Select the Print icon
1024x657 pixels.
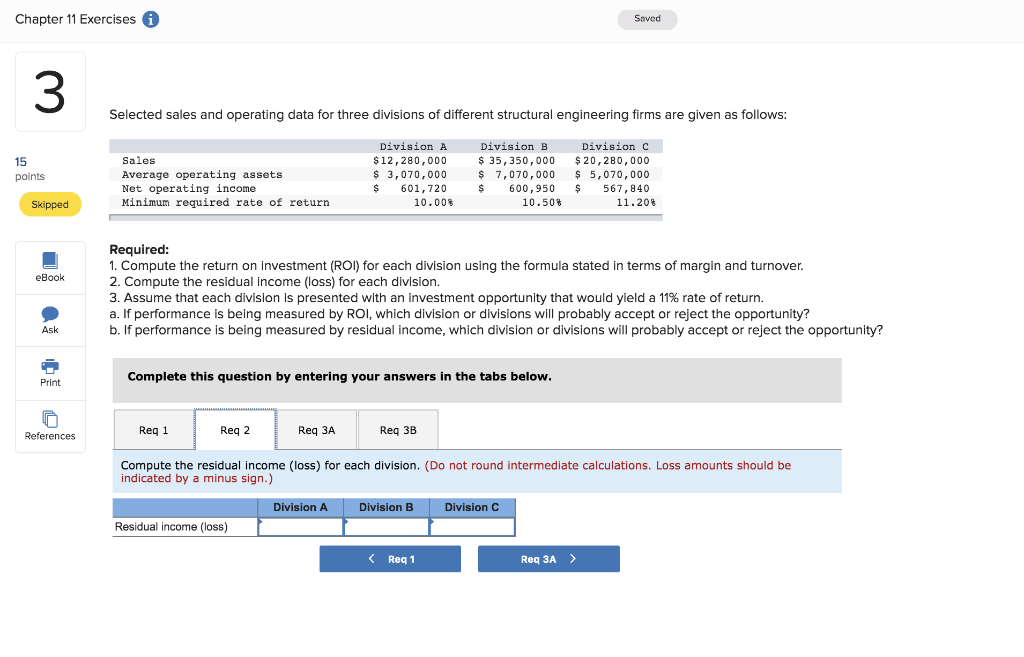[x=50, y=372]
